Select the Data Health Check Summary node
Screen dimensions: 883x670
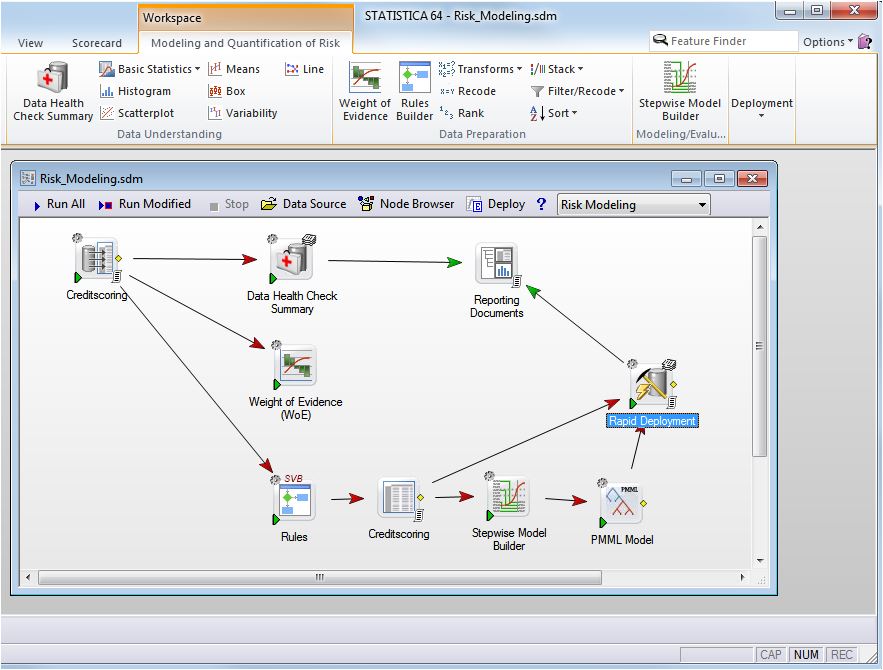(292, 259)
